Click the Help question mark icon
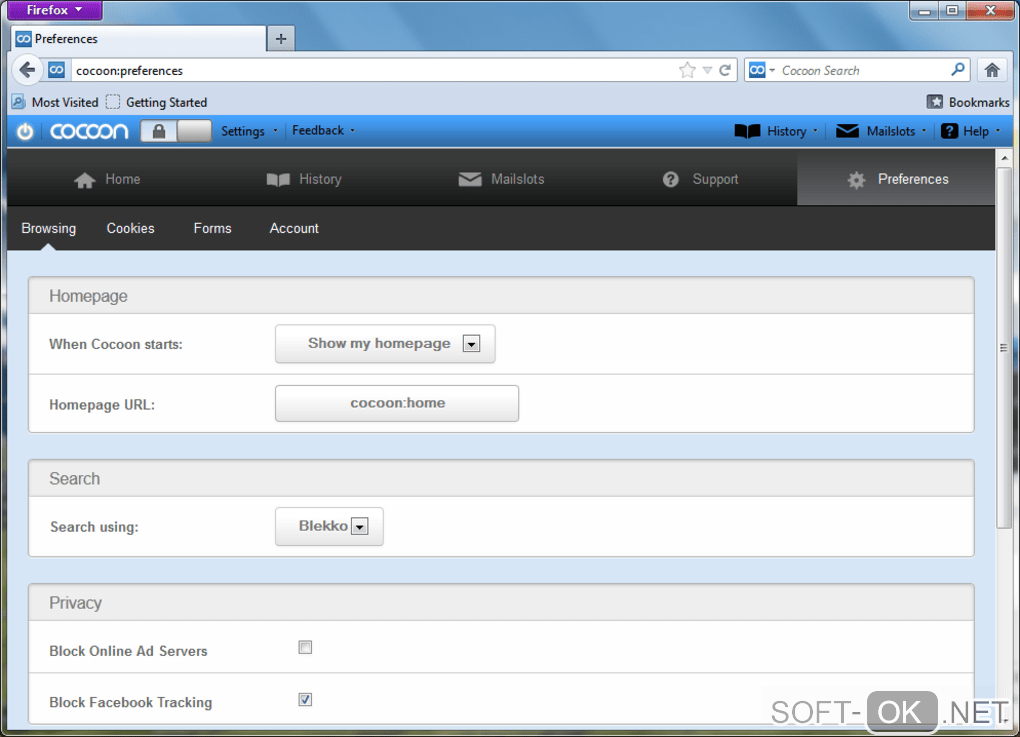 pos(949,131)
